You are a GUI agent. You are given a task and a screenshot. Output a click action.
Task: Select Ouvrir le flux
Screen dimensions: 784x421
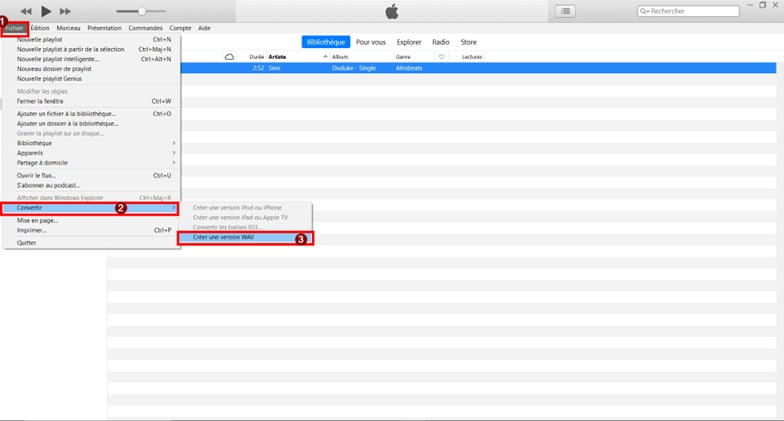[92, 176]
